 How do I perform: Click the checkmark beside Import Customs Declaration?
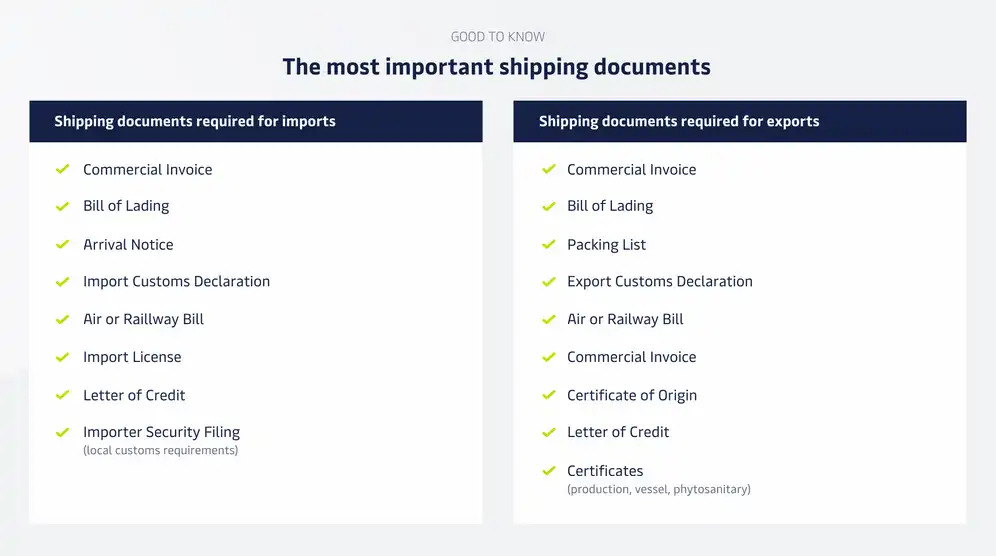pyautogui.click(x=62, y=281)
